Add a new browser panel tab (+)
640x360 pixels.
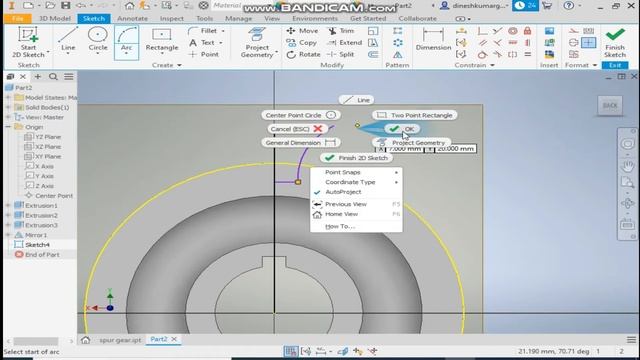click(38, 76)
